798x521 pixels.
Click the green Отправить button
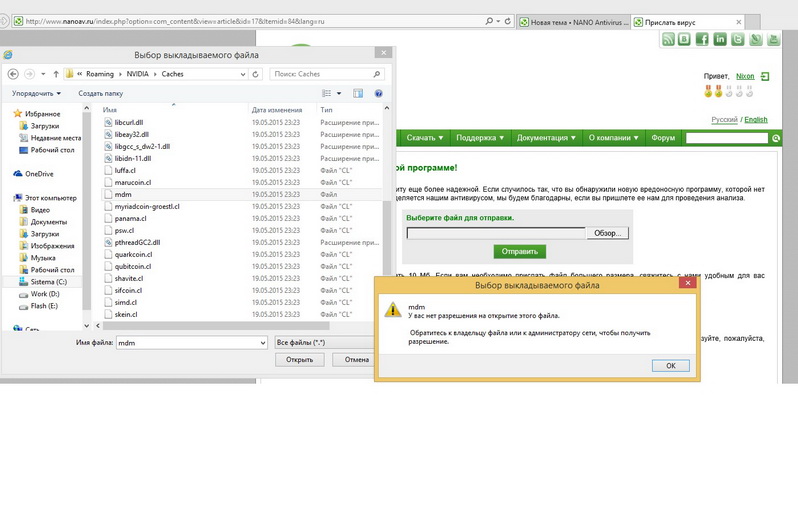519,251
